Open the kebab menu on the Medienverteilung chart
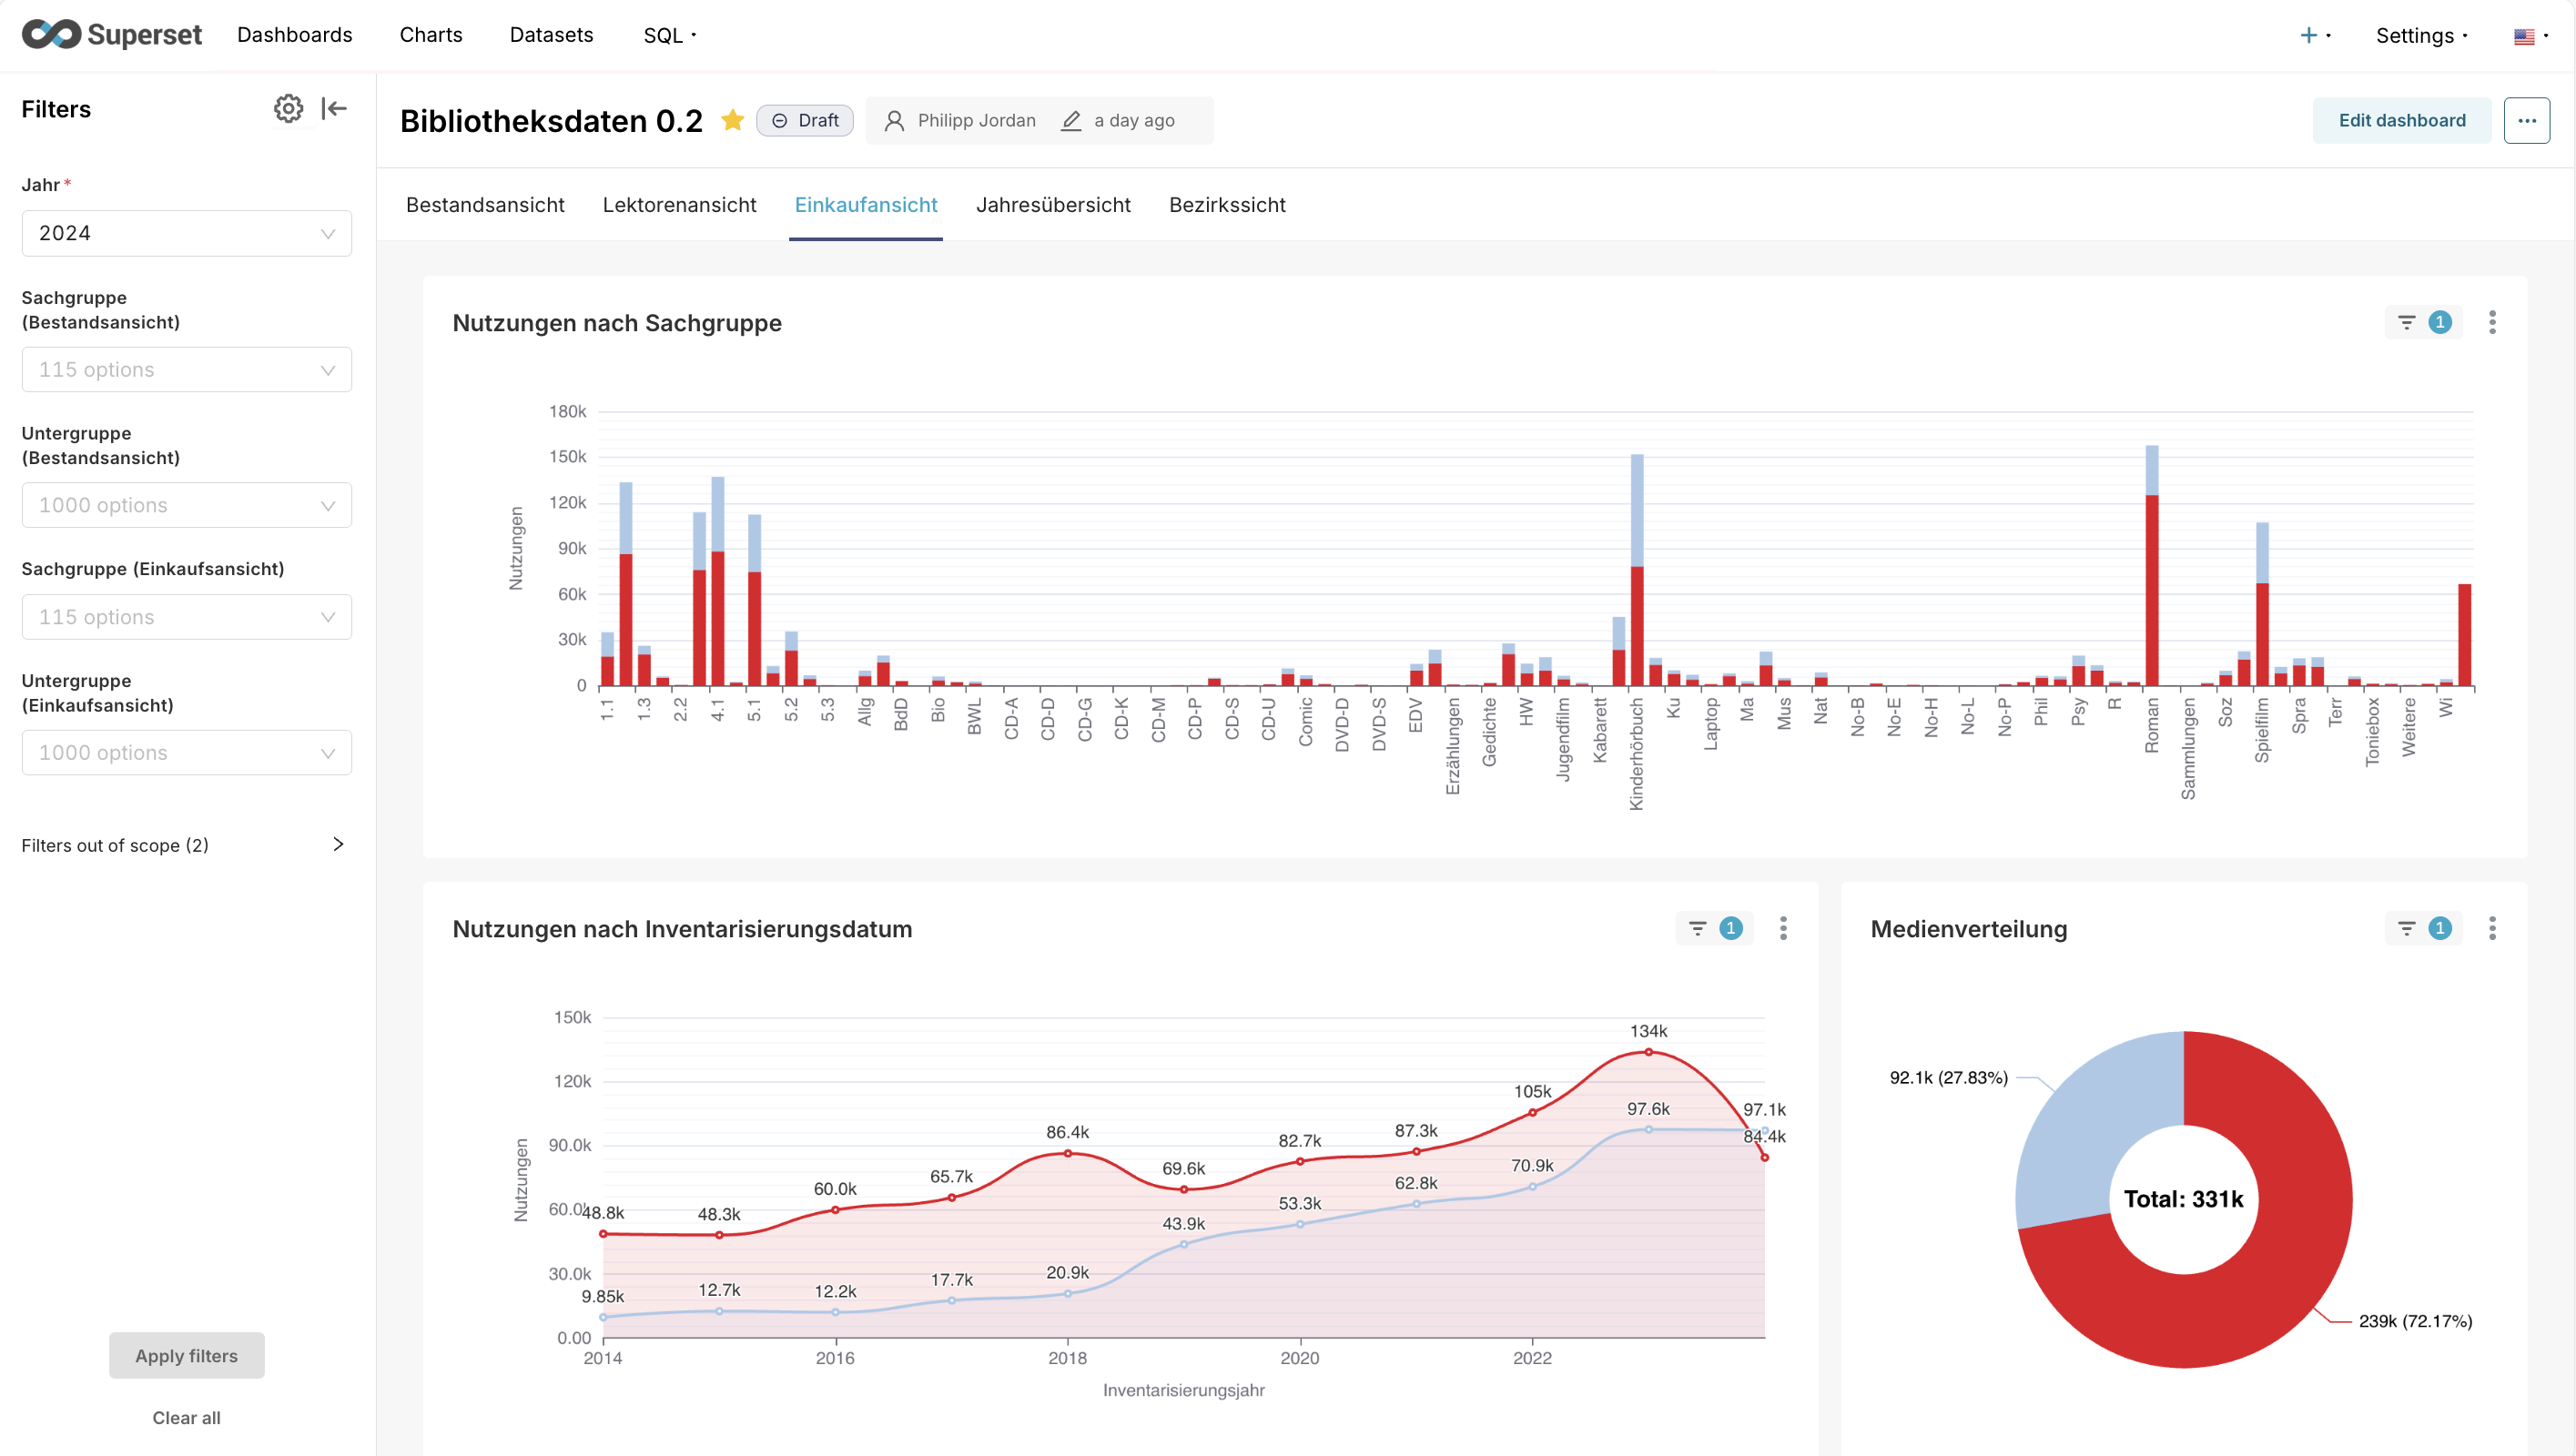 (x=2493, y=928)
